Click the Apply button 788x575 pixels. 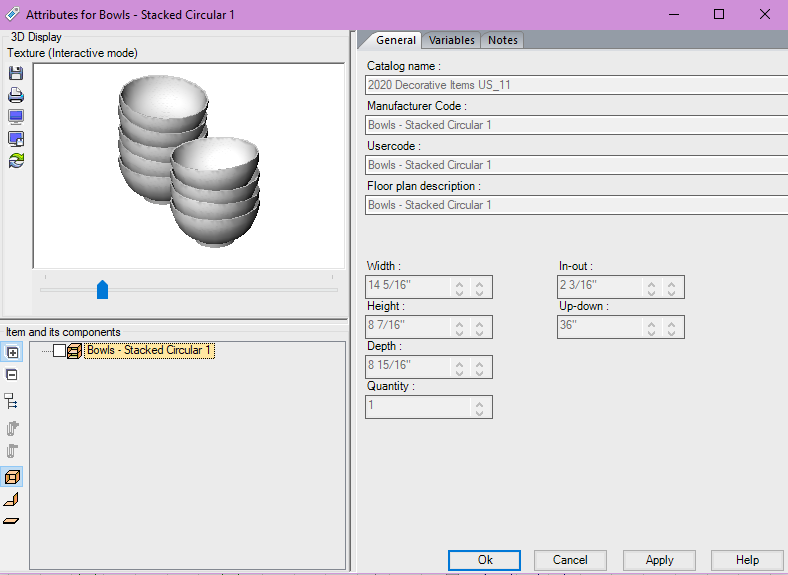[659, 560]
